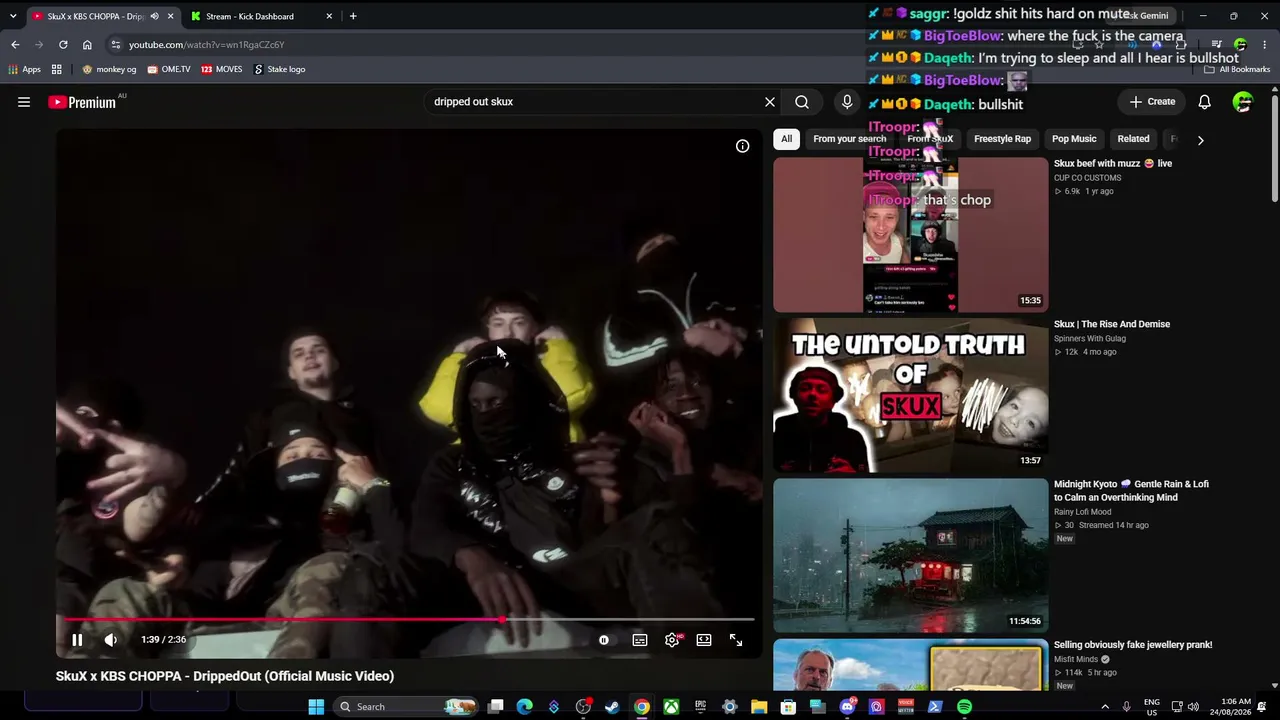The width and height of the screenshot is (1280, 720).
Task: Click the Create button
Action: (1153, 102)
